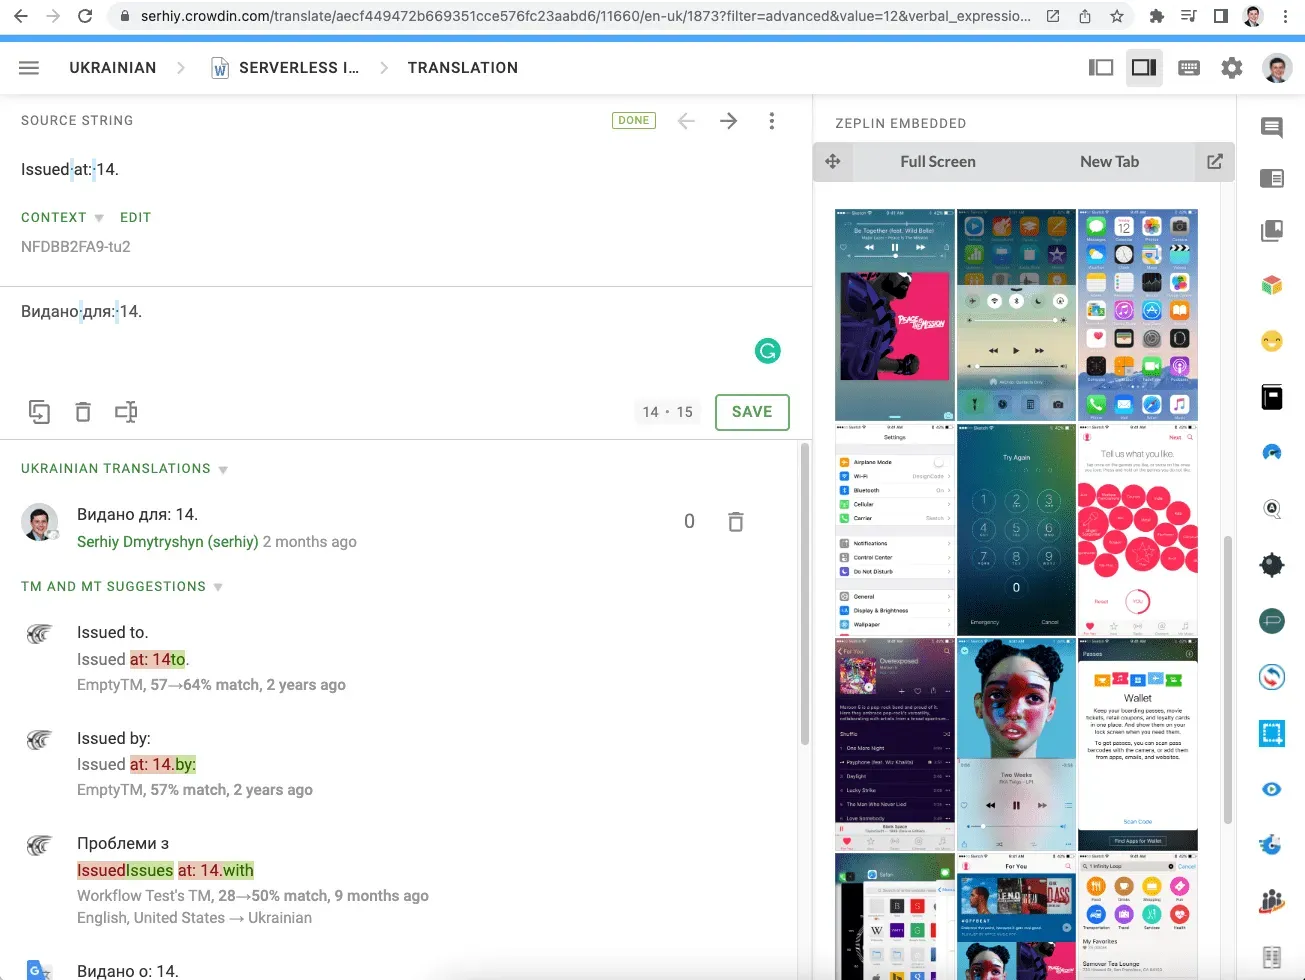Expand the CONTEXT dropdown
Screen dimensions: 1305x980
click(97, 217)
